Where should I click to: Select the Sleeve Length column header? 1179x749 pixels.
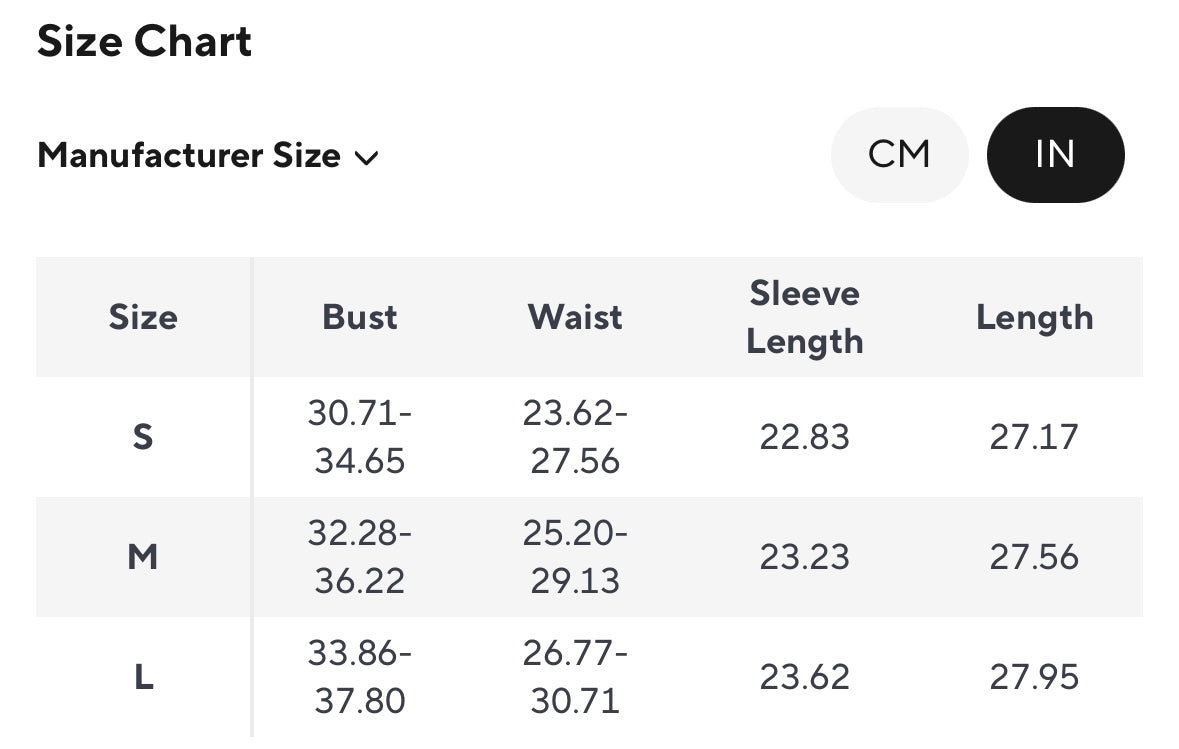coord(804,317)
